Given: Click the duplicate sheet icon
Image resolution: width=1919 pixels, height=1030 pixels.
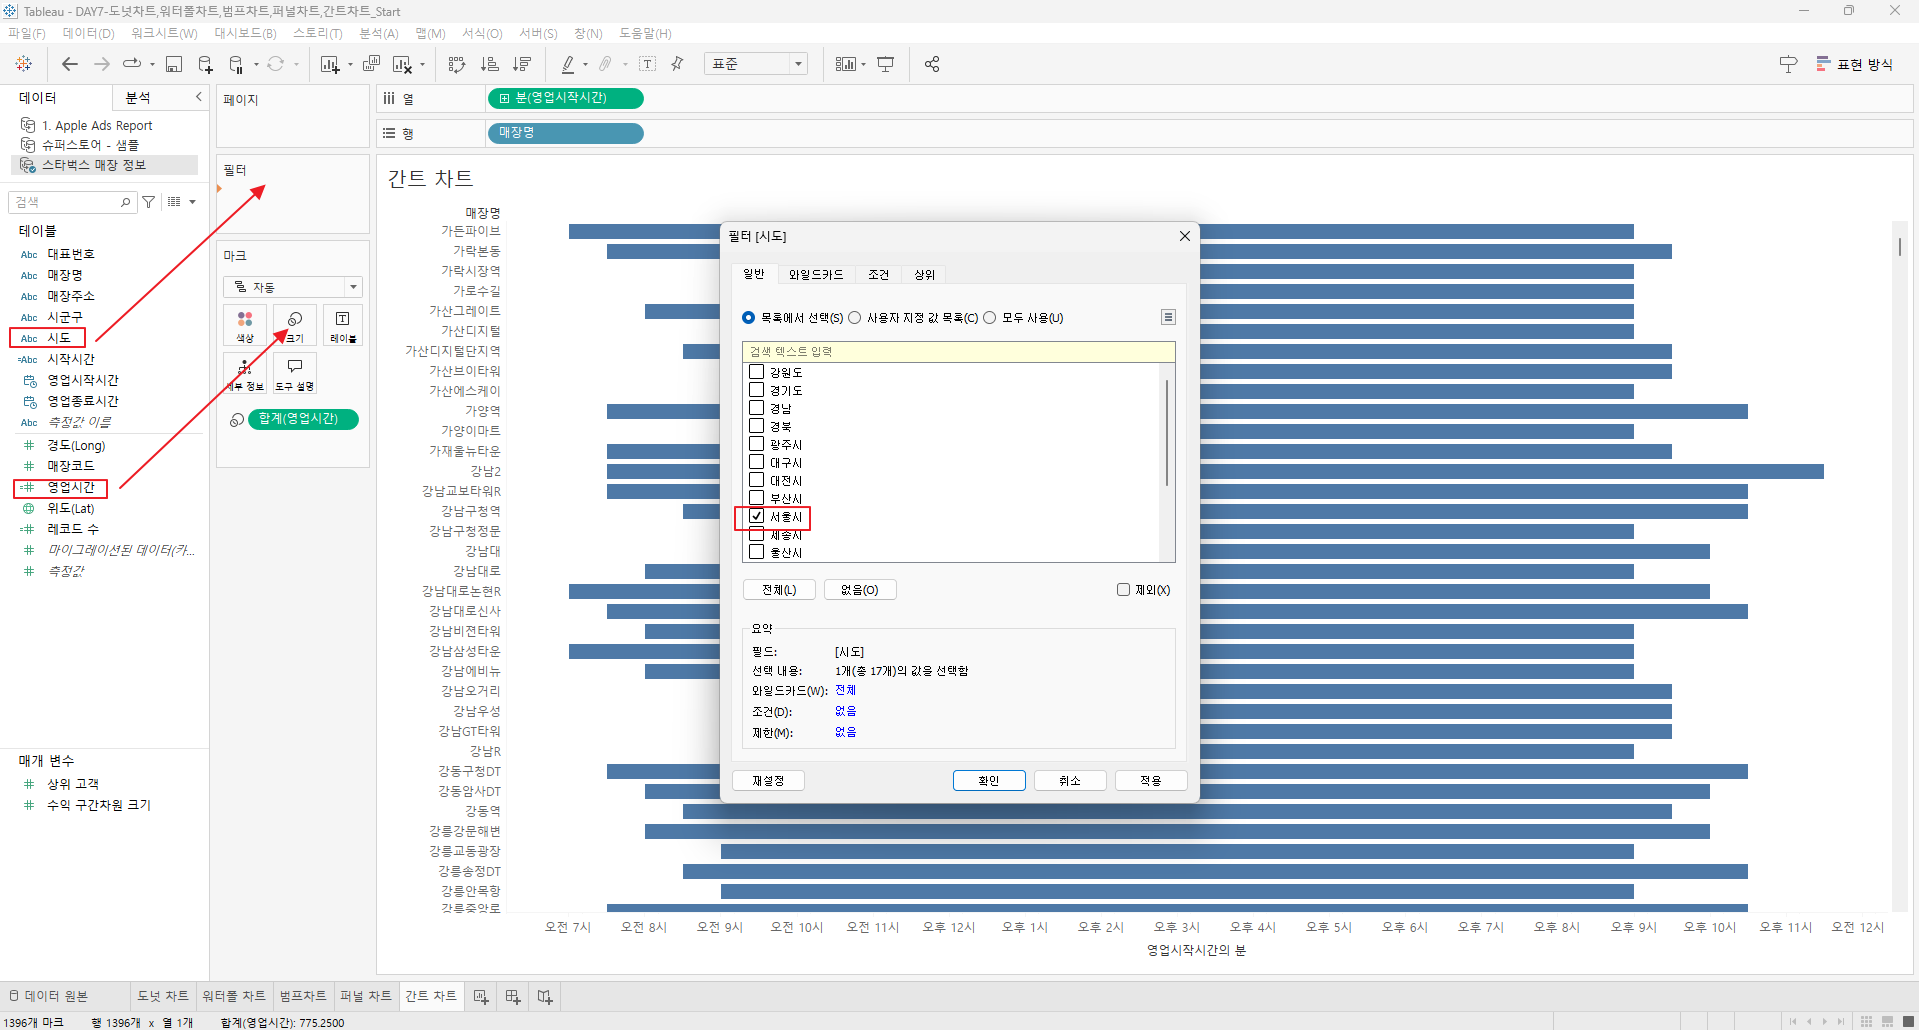Looking at the screenshot, I should [371, 64].
